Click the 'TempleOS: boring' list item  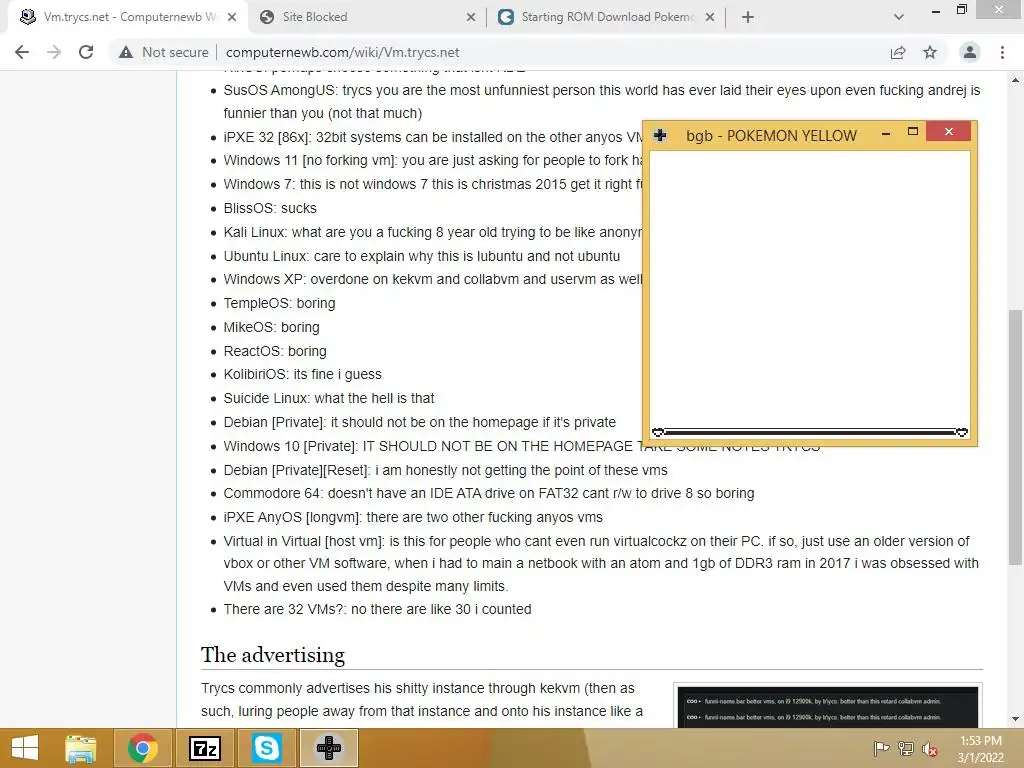[x=280, y=303]
